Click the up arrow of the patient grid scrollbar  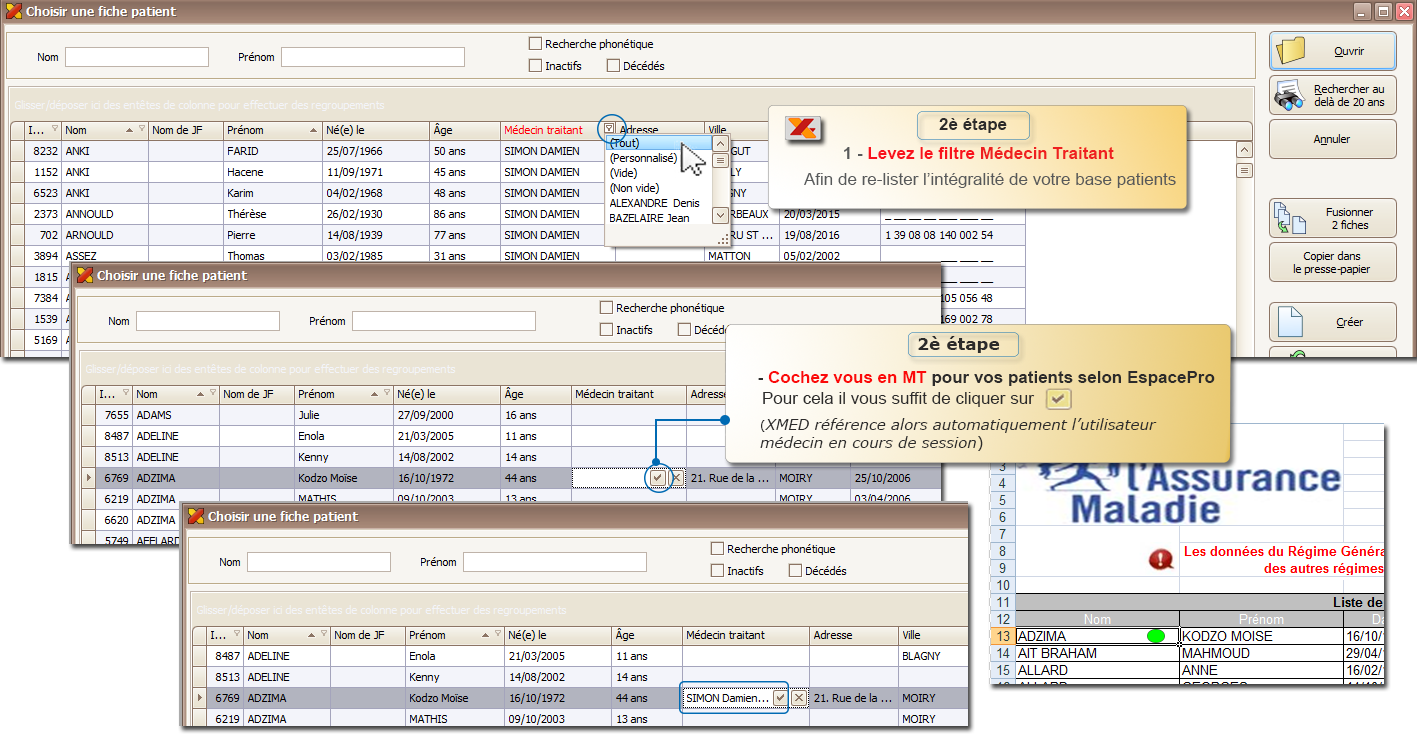click(x=1244, y=150)
